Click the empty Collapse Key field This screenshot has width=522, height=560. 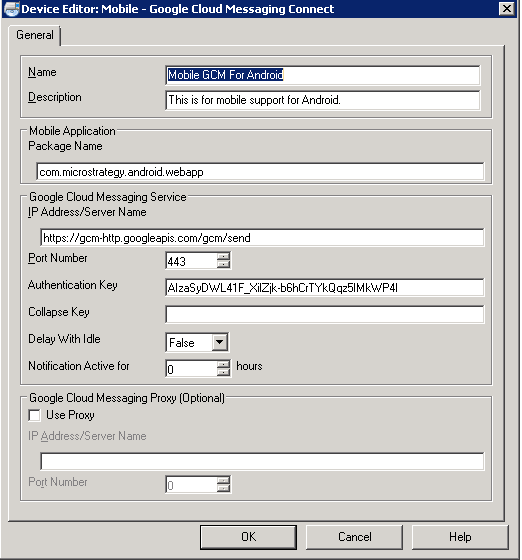pos(325,314)
